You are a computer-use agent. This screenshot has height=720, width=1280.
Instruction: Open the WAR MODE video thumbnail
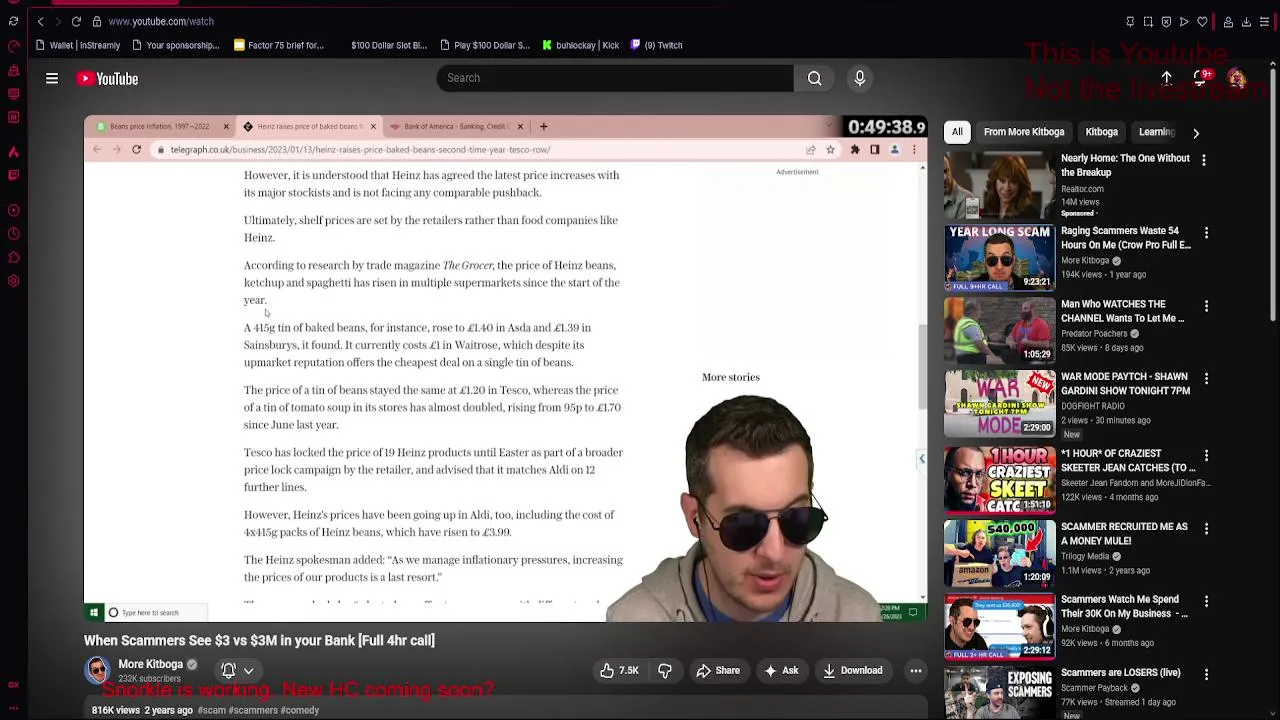(x=999, y=403)
